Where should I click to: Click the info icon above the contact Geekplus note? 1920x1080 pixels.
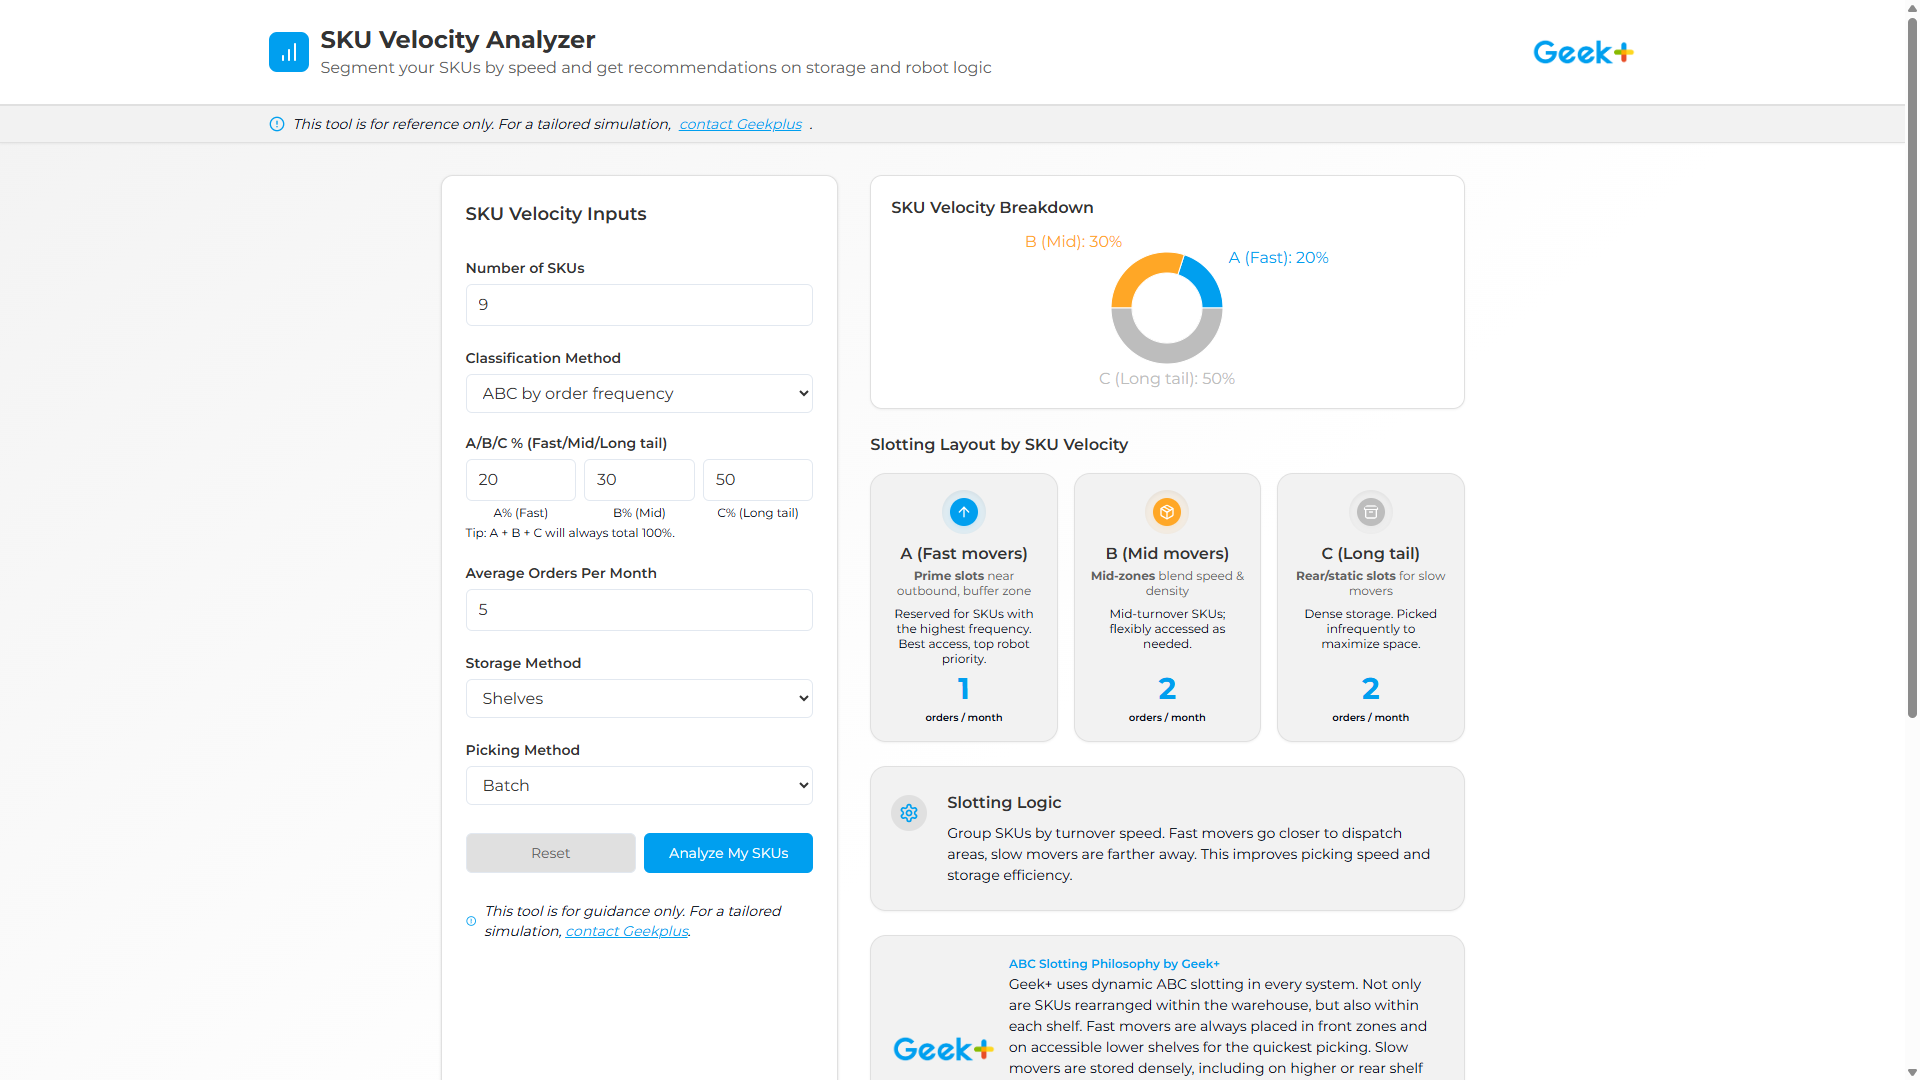(471, 920)
